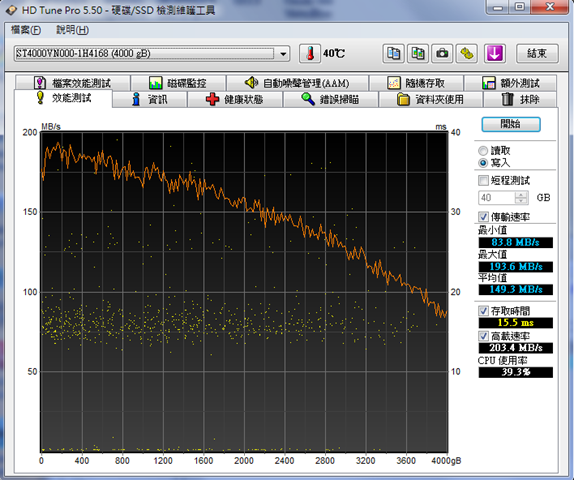The width and height of the screenshot is (574, 480).
Task: Open the 檔案(F) menu
Action: [26, 30]
